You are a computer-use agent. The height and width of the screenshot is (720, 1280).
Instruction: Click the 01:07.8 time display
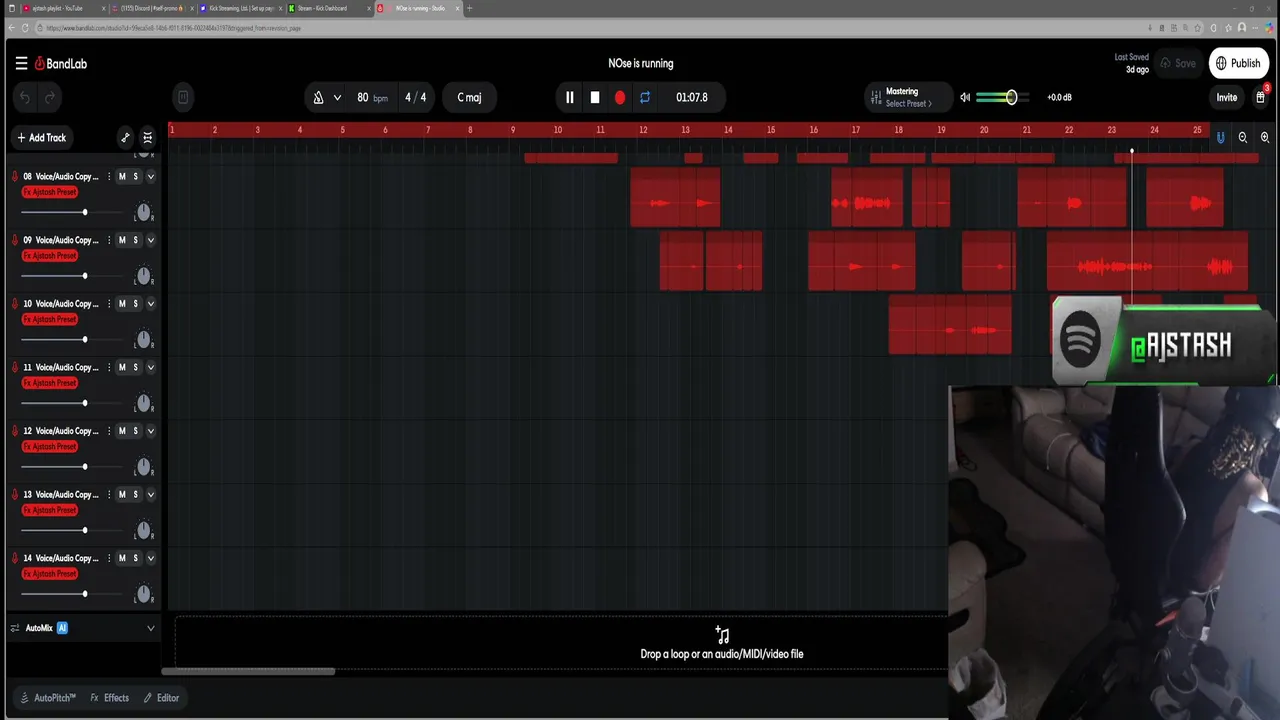[691, 97]
